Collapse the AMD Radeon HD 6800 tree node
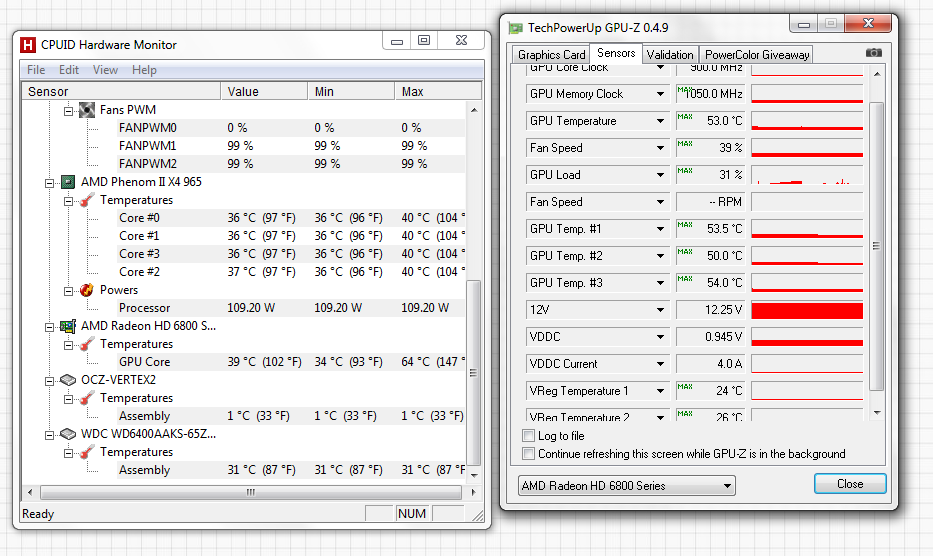The image size is (933, 556). tap(49, 327)
